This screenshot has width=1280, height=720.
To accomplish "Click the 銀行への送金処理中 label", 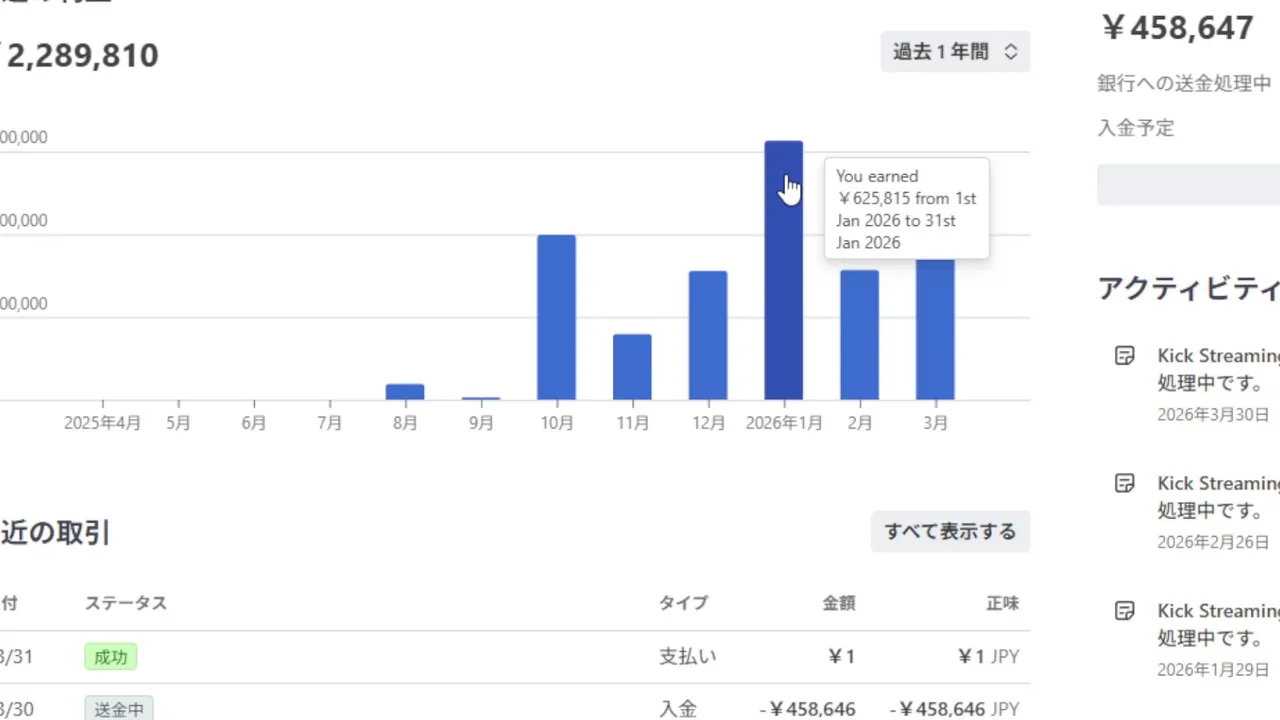I will pos(1184,84).
